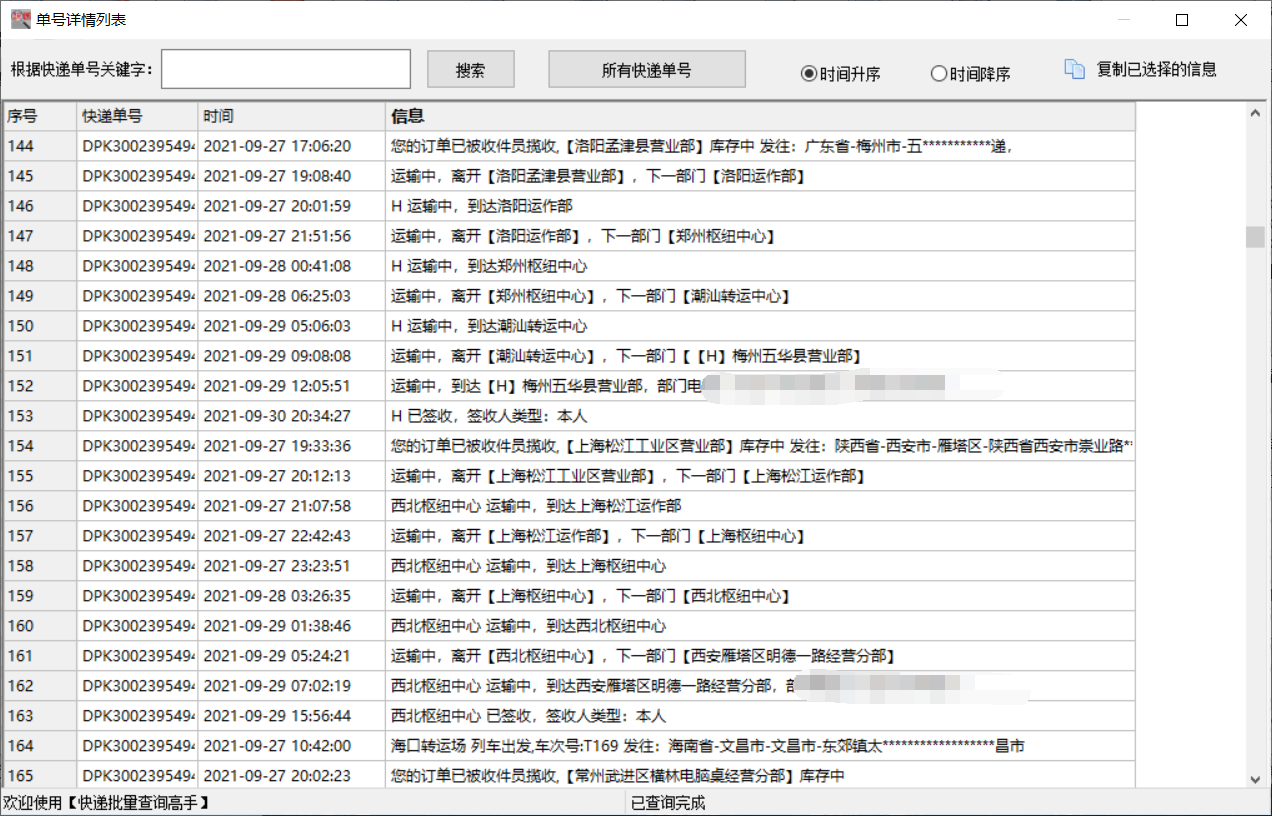This screenshot has width=1272, height=816.
Task: Click the info cell in row 162
Action: tap(761, 686)
